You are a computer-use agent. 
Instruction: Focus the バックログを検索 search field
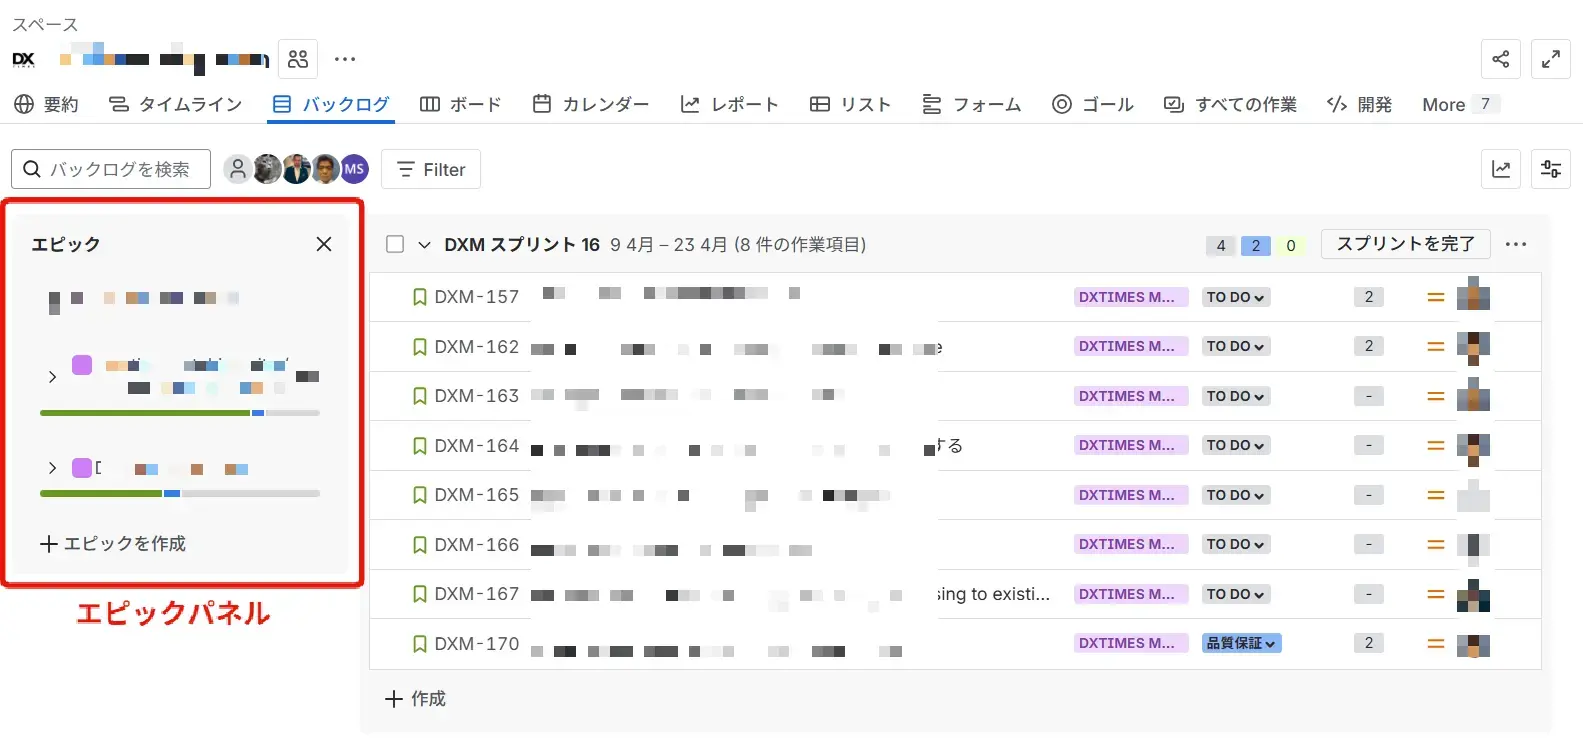[x=120, y=169]
